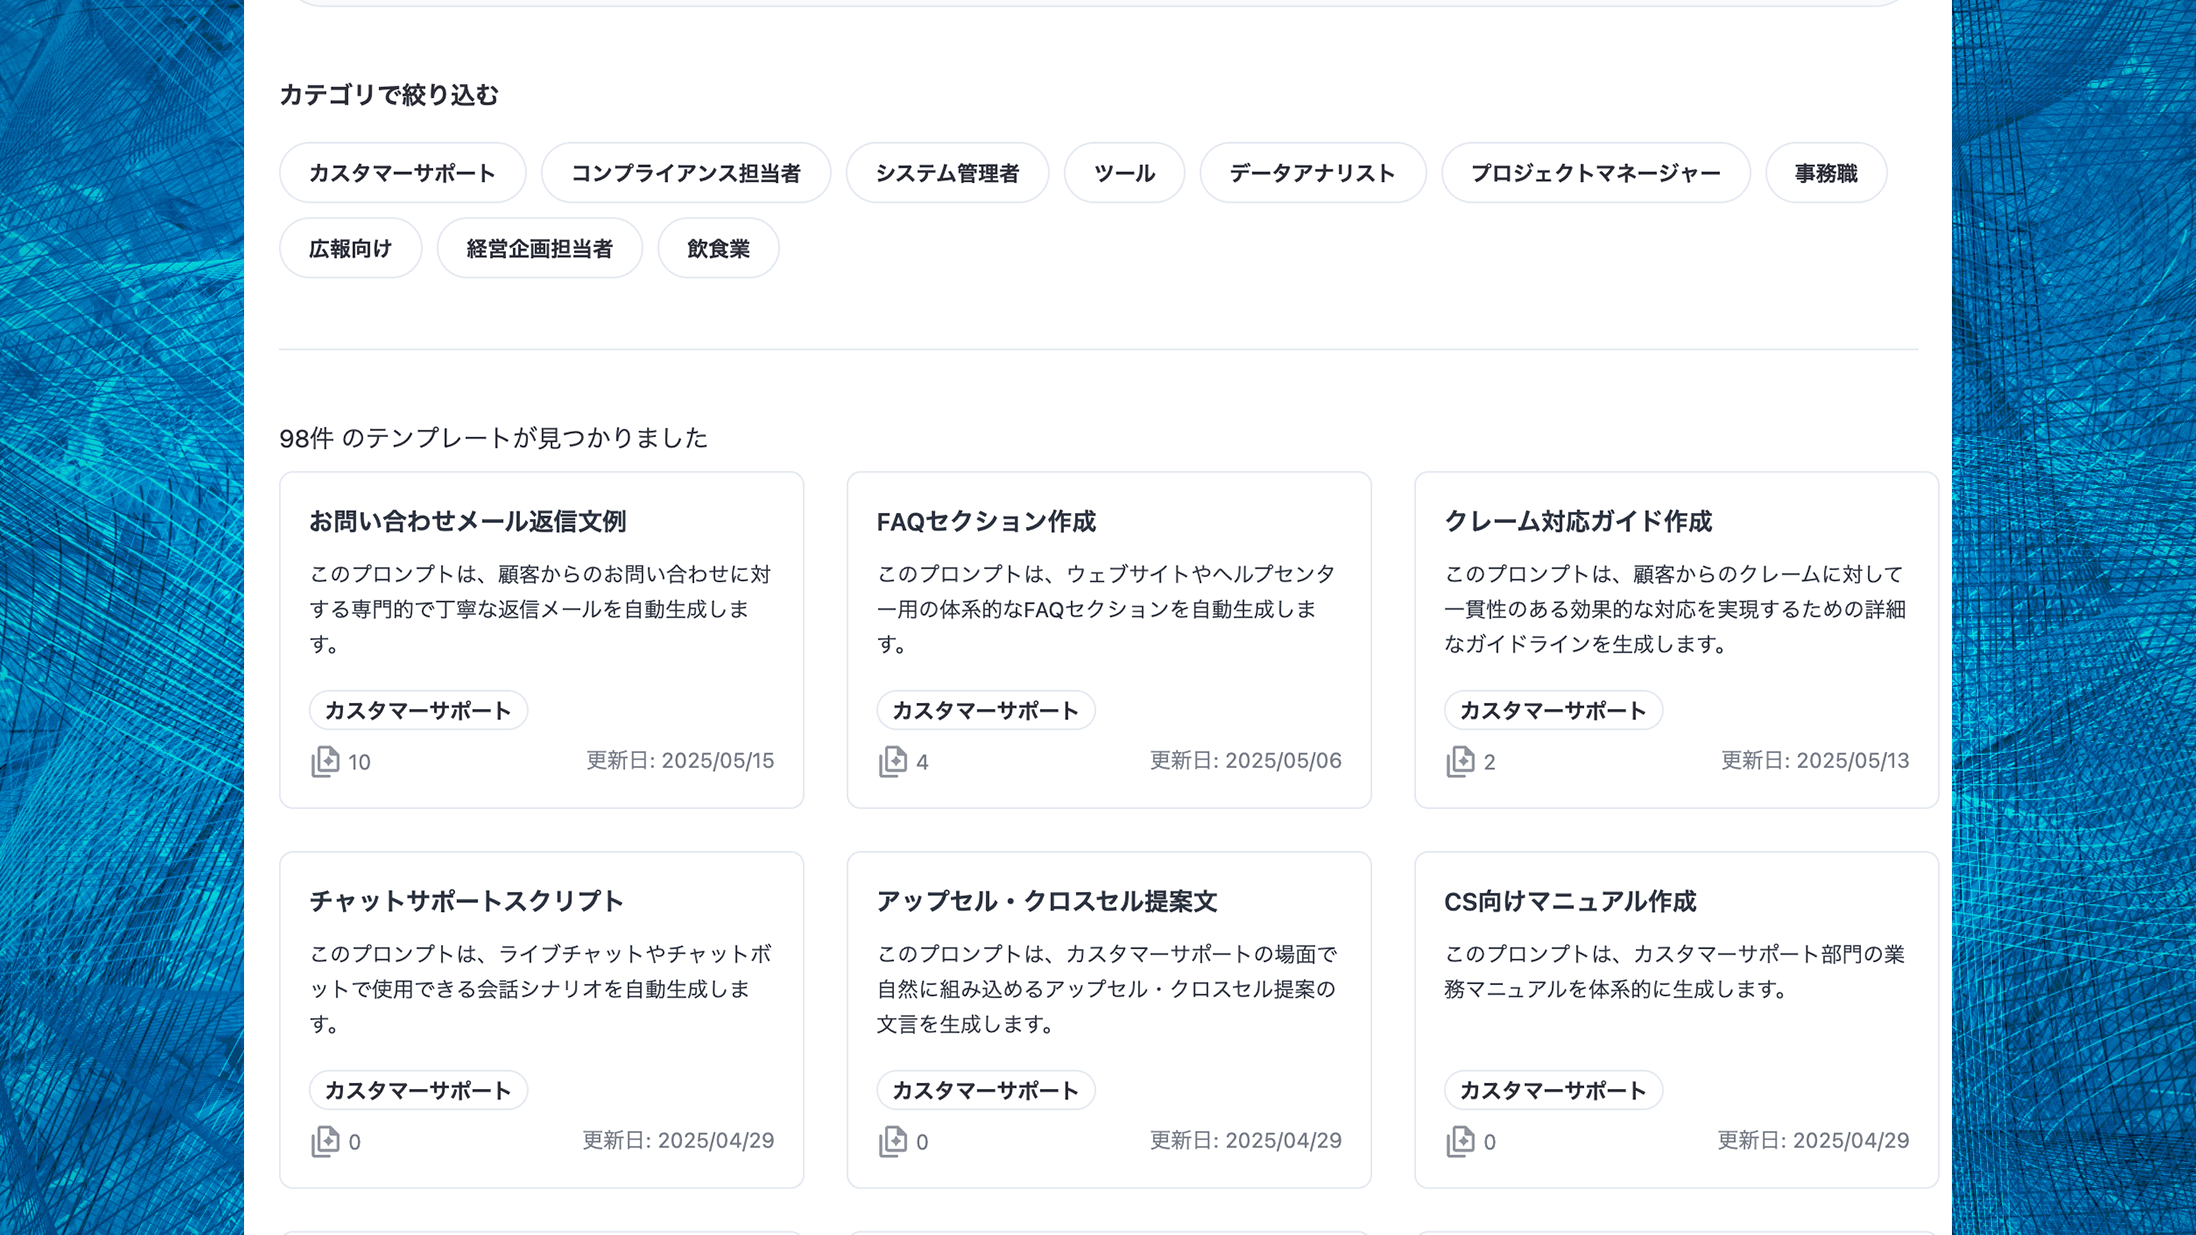Select the カスタマーサポート tag on FAQセクション作成 card

click(x=985, y=710)
